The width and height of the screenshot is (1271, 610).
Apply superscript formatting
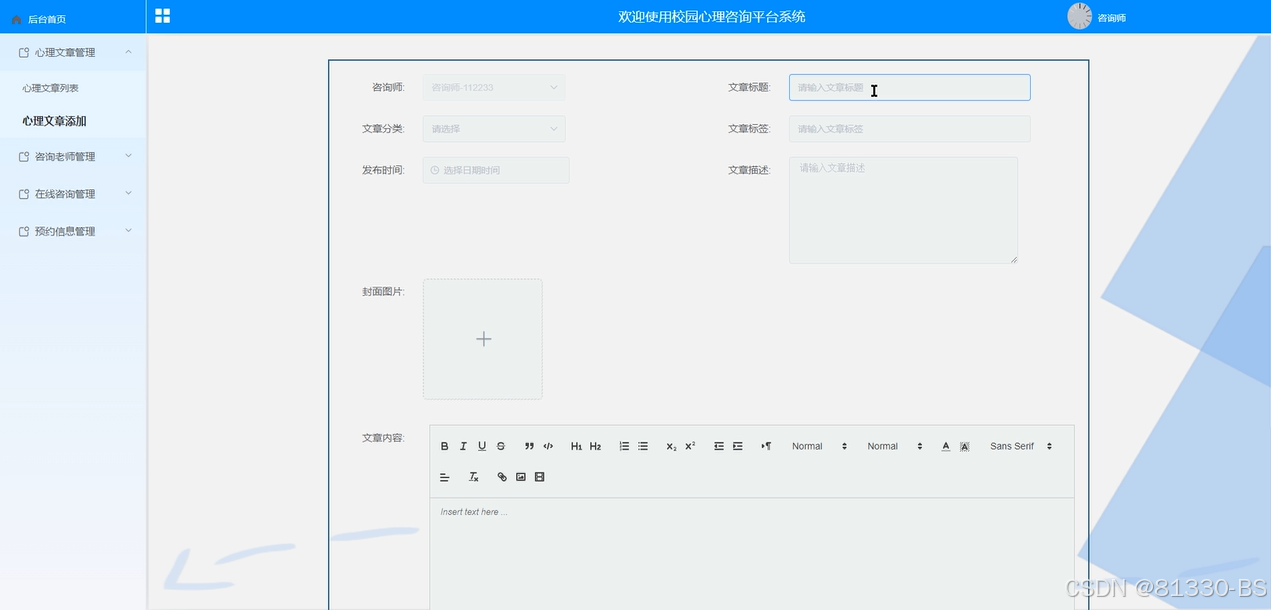690,446
